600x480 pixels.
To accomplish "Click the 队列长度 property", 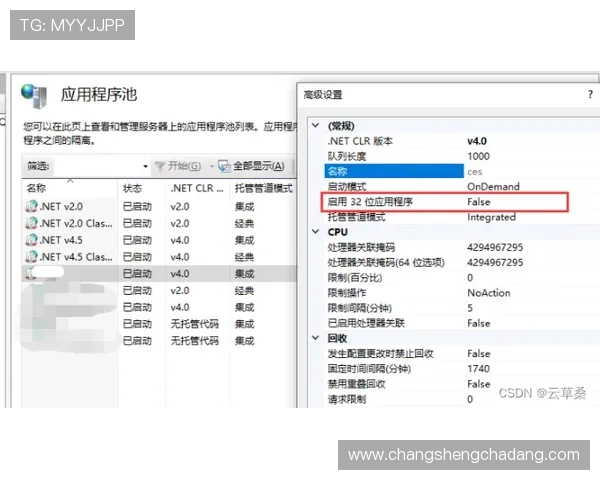I will coord(347,156).
